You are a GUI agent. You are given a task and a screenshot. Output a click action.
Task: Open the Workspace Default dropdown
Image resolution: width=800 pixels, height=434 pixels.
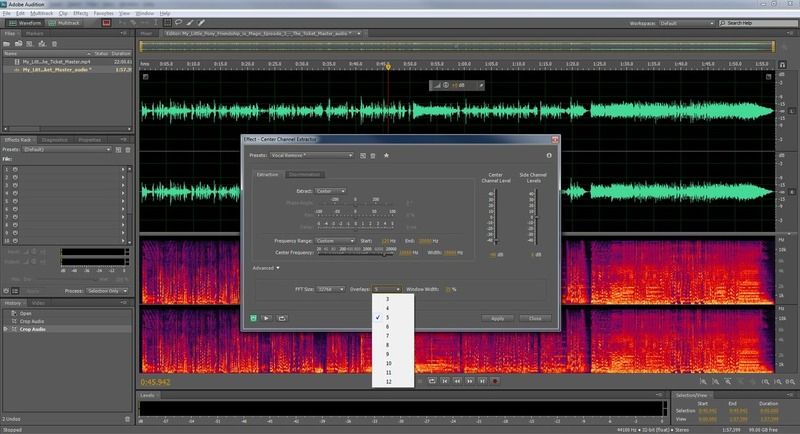[686, 23]
